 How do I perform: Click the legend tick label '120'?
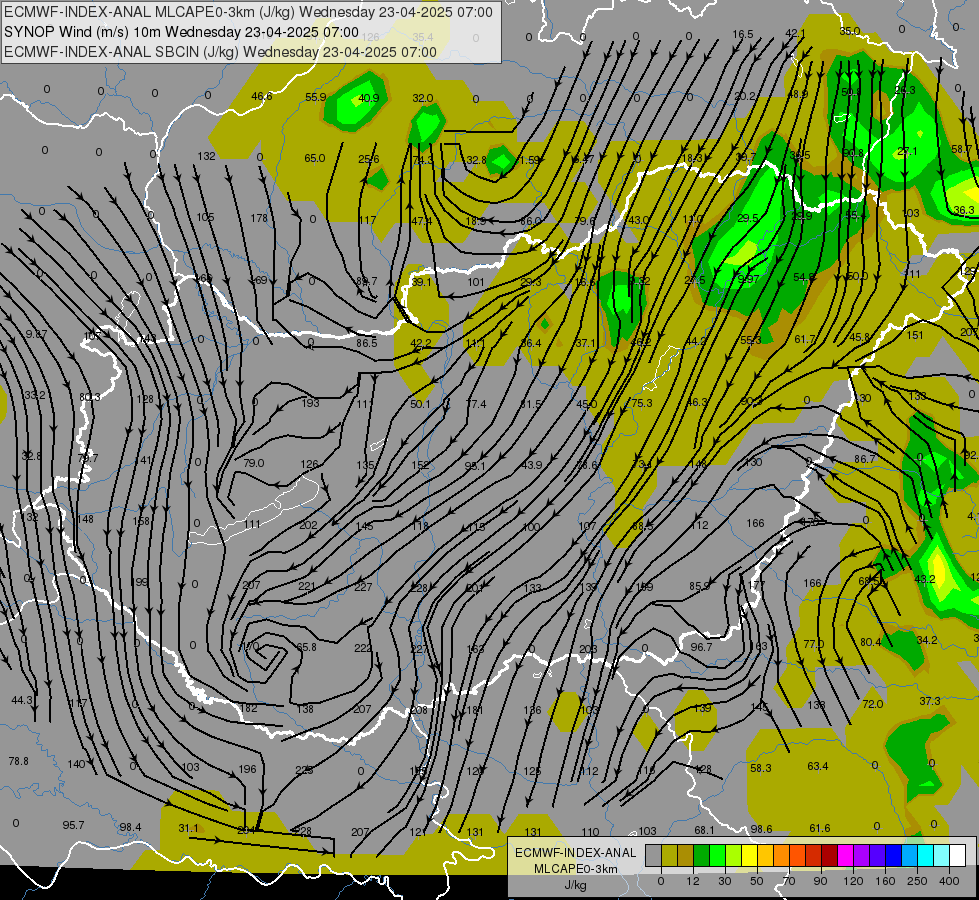(x=853, y=881)
